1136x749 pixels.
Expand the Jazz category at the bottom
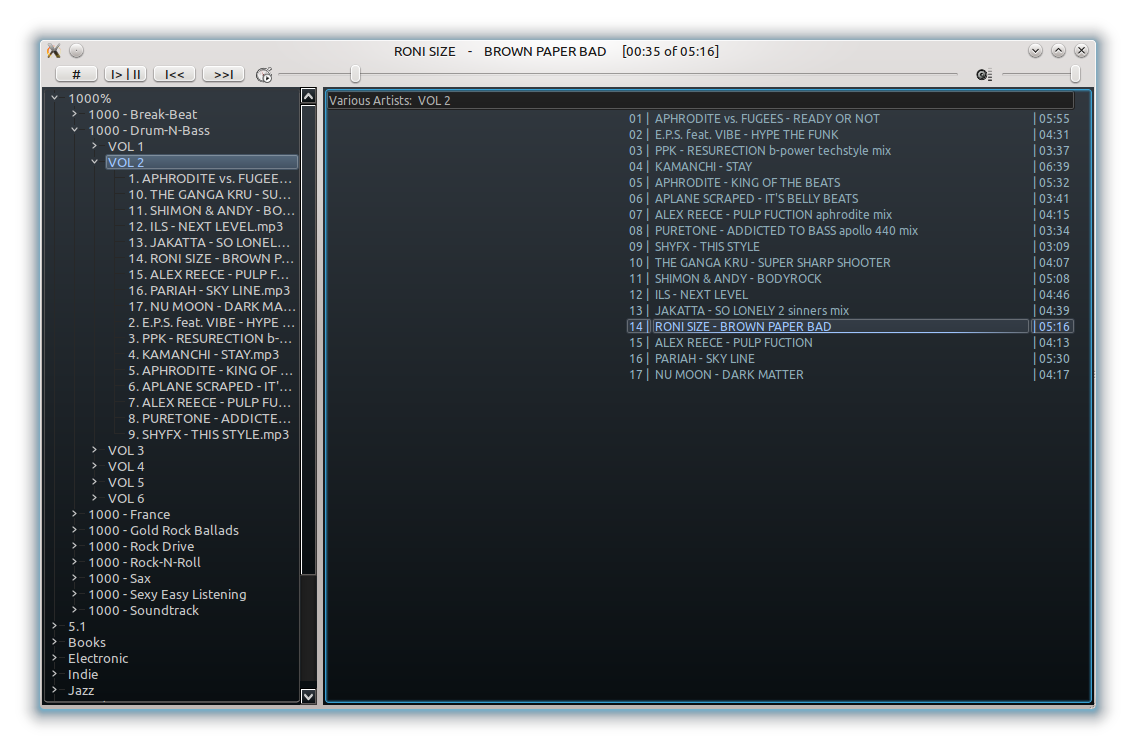click(53, 690)
